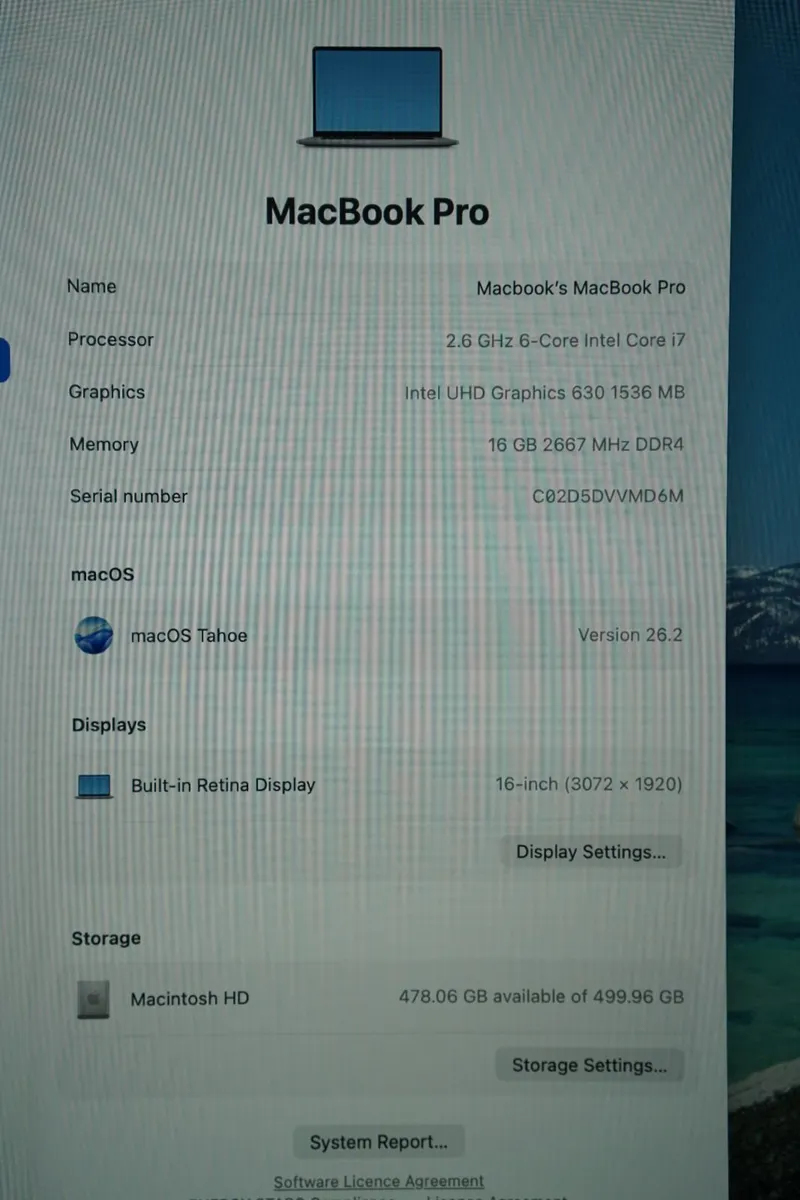Click the Built-in Retina Display icon
This screenshot has width=800, height=1200.
coord(94,786)
